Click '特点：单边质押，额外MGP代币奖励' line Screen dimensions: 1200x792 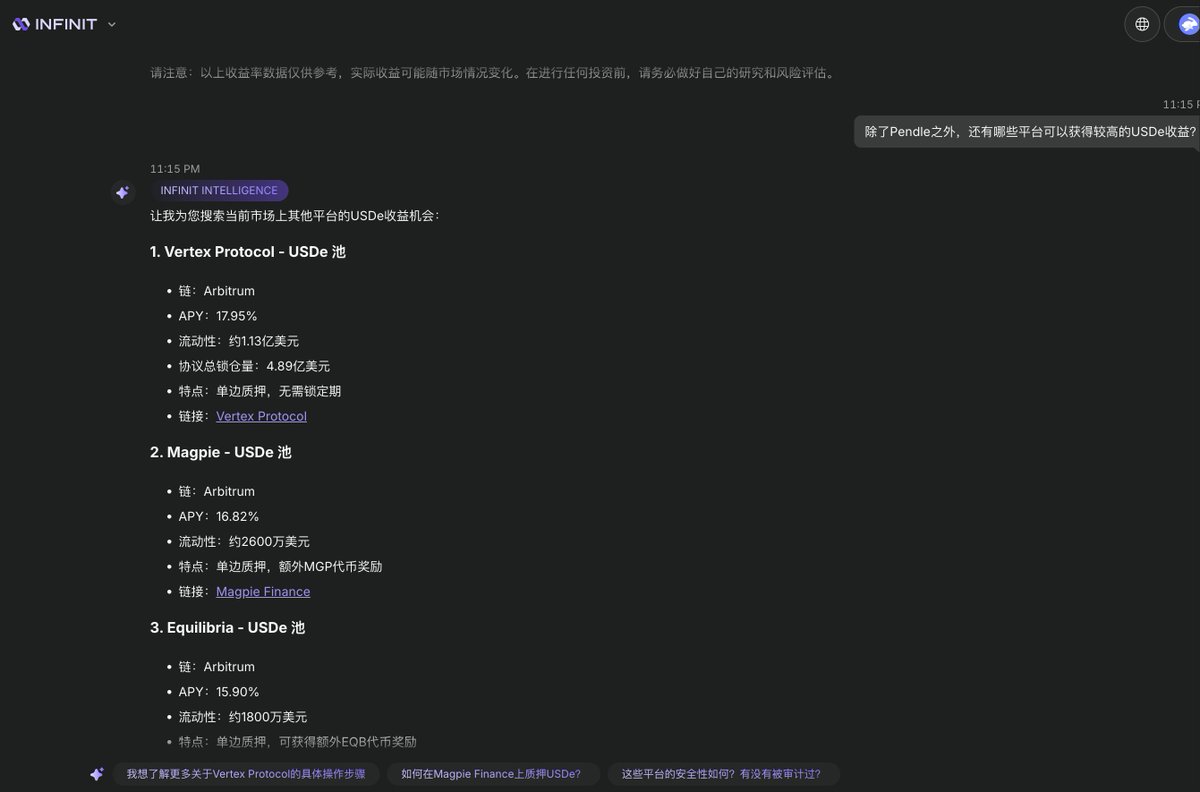280,567
